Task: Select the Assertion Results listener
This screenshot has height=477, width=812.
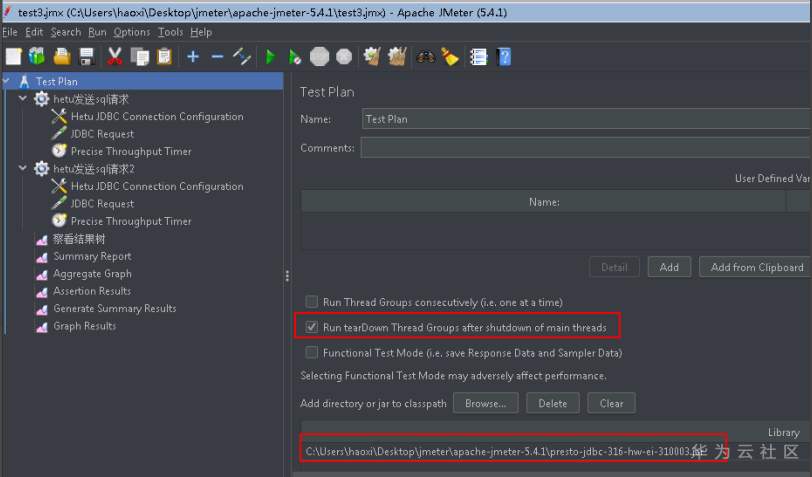Action: [92, 291]
